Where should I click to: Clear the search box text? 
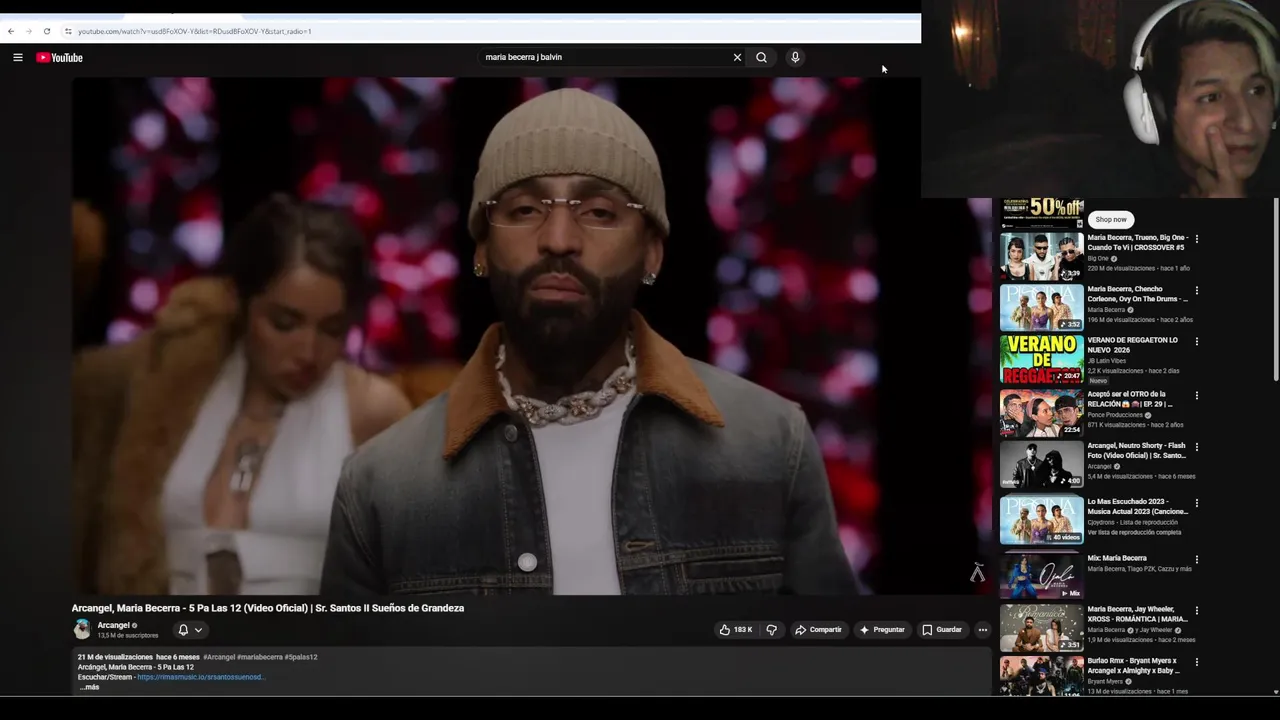point(737,57)
